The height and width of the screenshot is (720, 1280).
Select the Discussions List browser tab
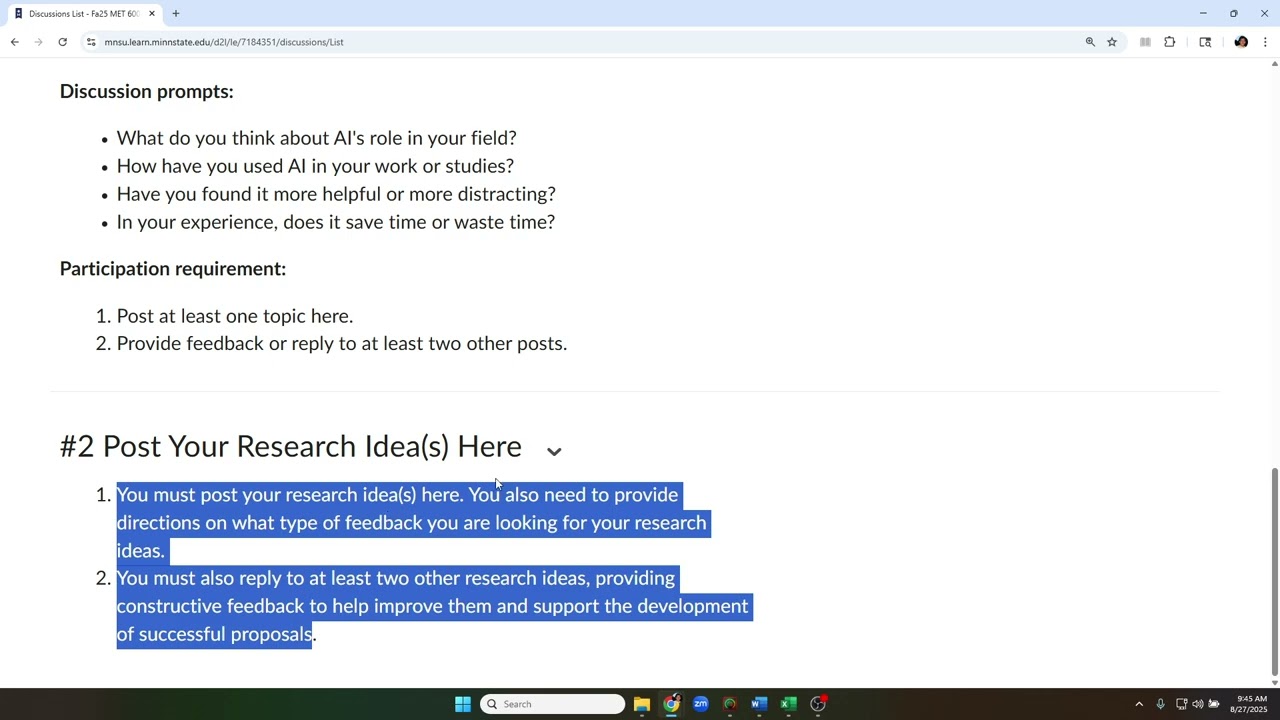click(83, 14)
